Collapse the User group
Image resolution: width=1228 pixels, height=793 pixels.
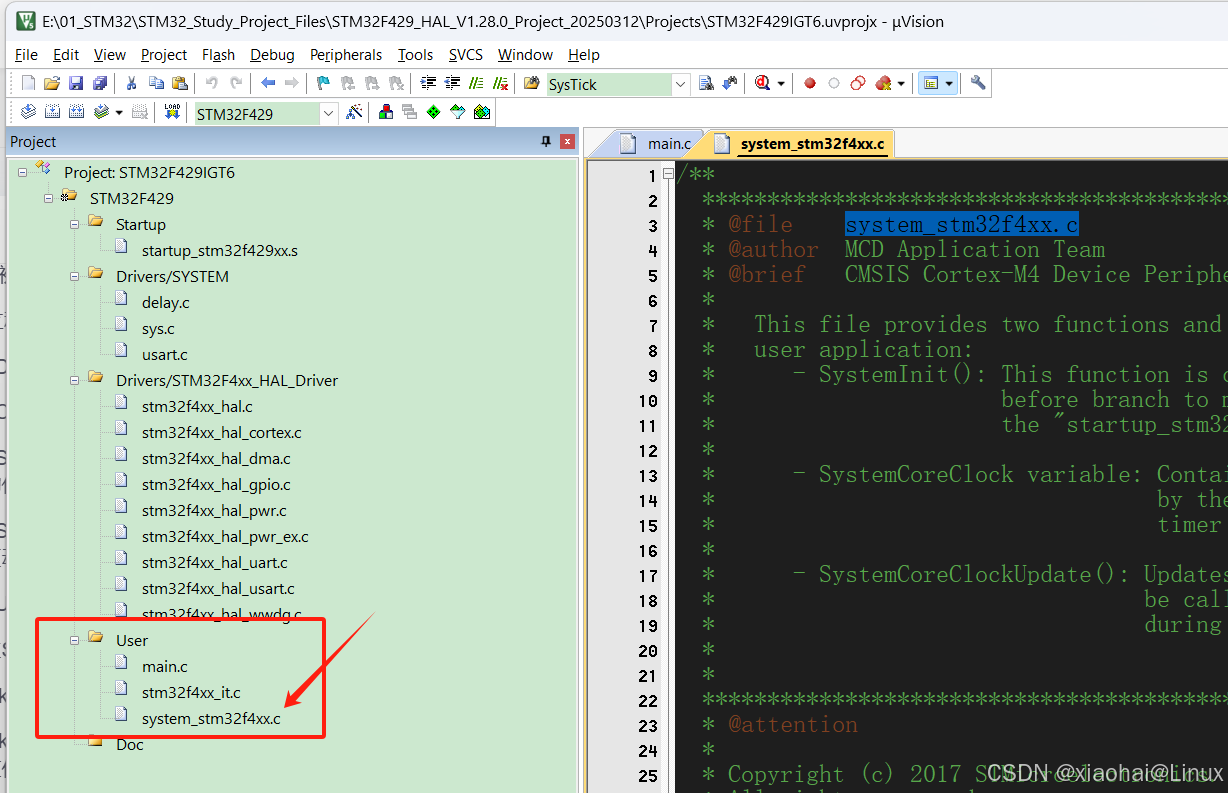pos(74,640)
